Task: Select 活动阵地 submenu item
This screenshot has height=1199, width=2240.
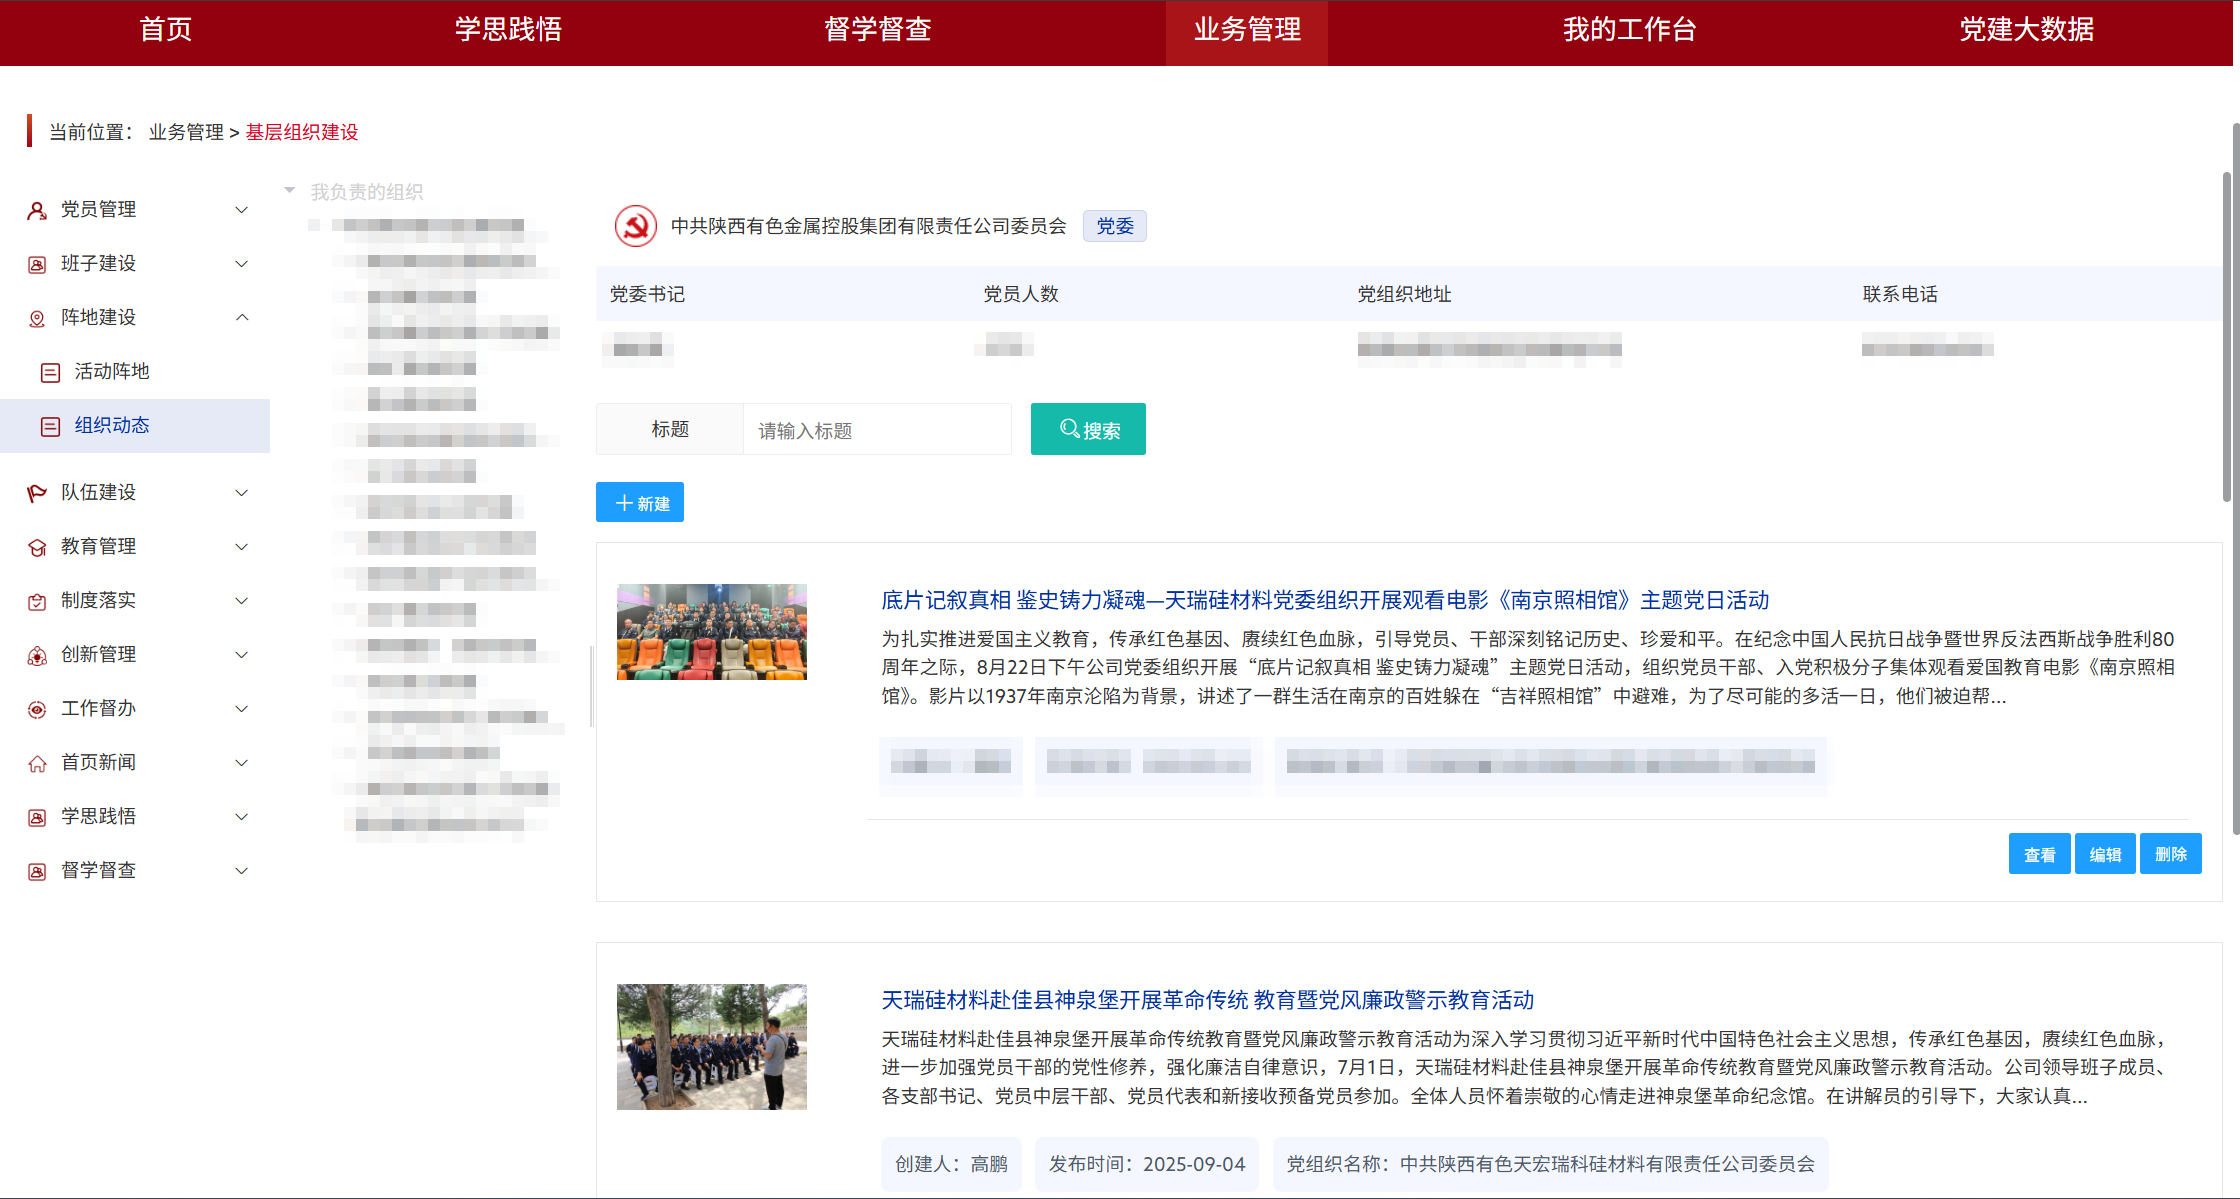Action: click(x=111, y=371)
